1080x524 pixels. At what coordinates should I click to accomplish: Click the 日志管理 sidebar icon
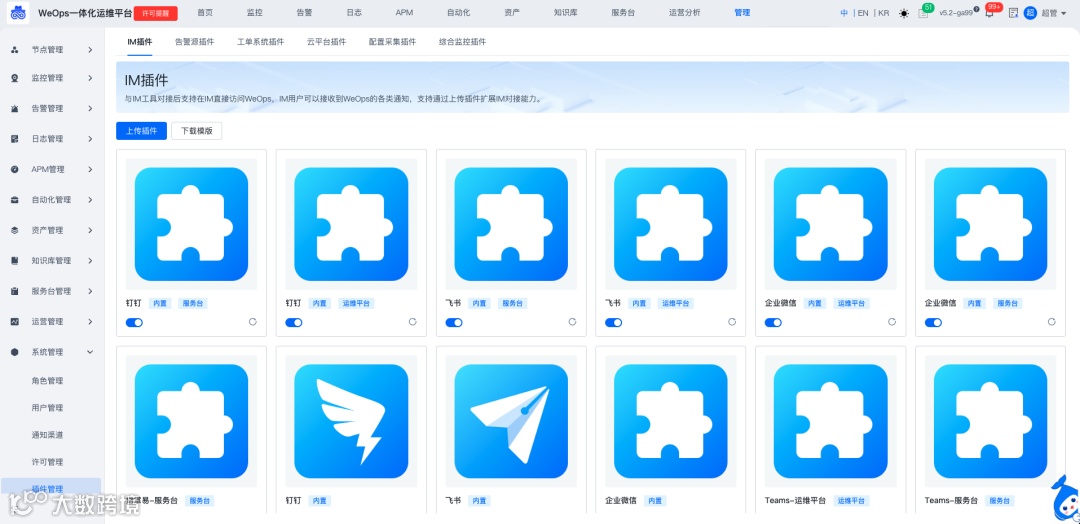pos(14,139)
